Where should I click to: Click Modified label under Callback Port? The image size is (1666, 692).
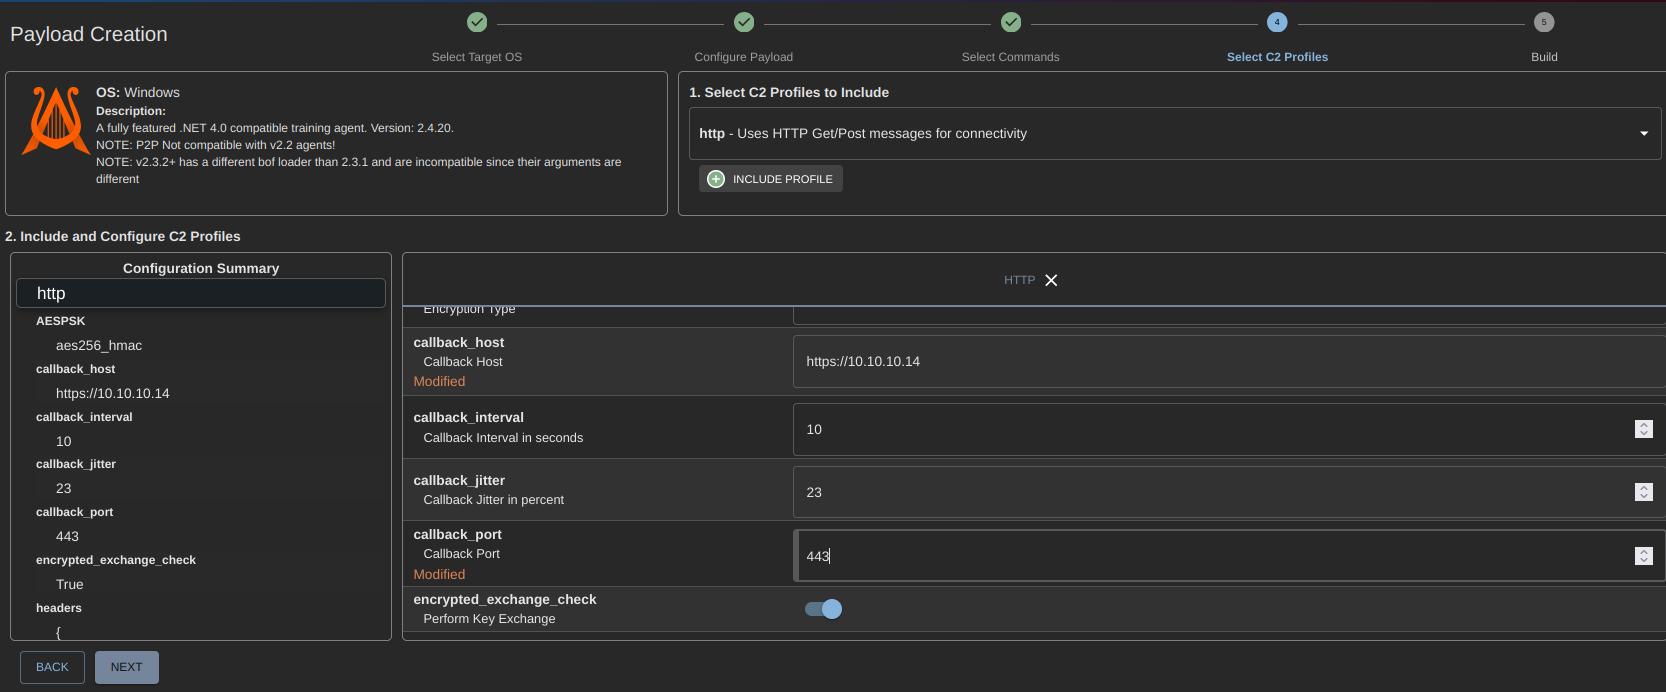pyautogui.click(x=439, y=574)
